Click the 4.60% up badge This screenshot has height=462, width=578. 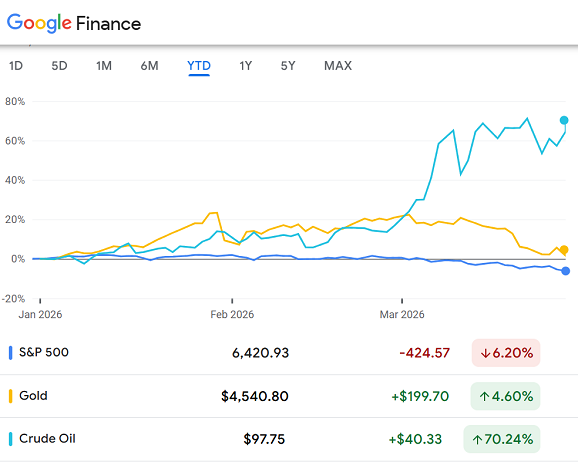point(505,396)
